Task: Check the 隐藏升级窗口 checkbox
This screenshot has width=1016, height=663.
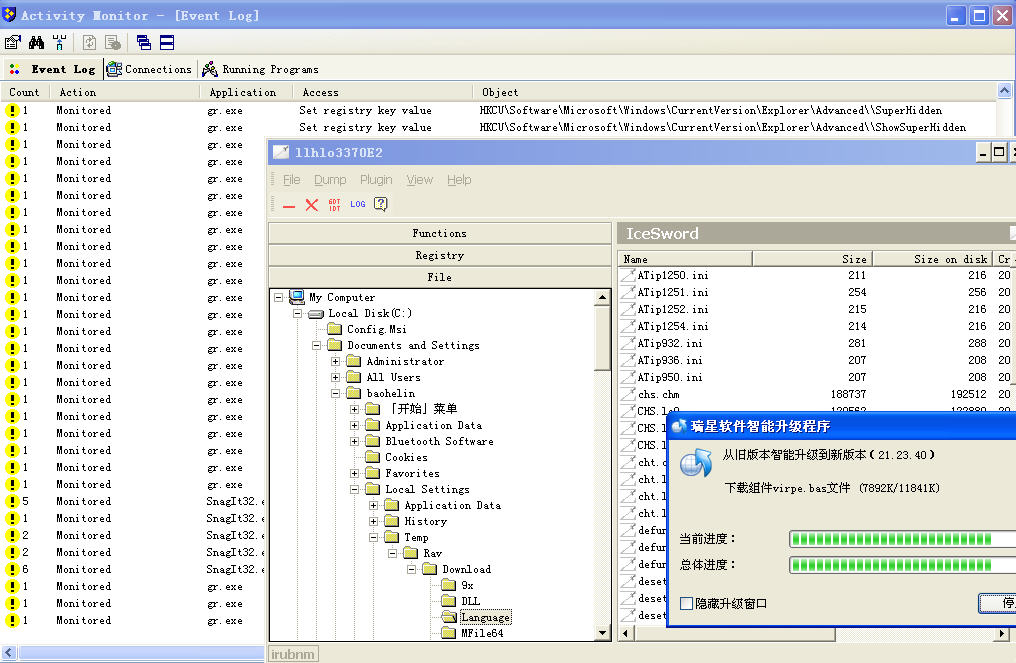Action: 686,603
